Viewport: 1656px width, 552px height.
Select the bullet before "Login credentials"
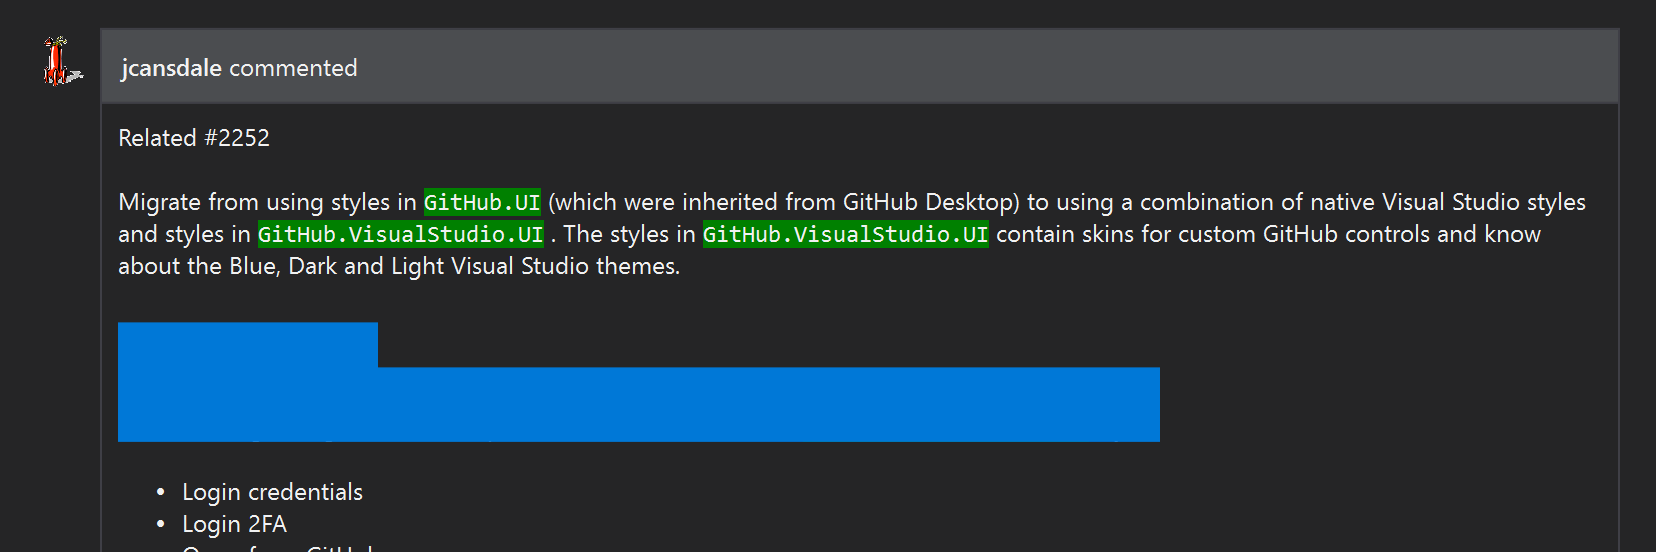tap(160, 493)
